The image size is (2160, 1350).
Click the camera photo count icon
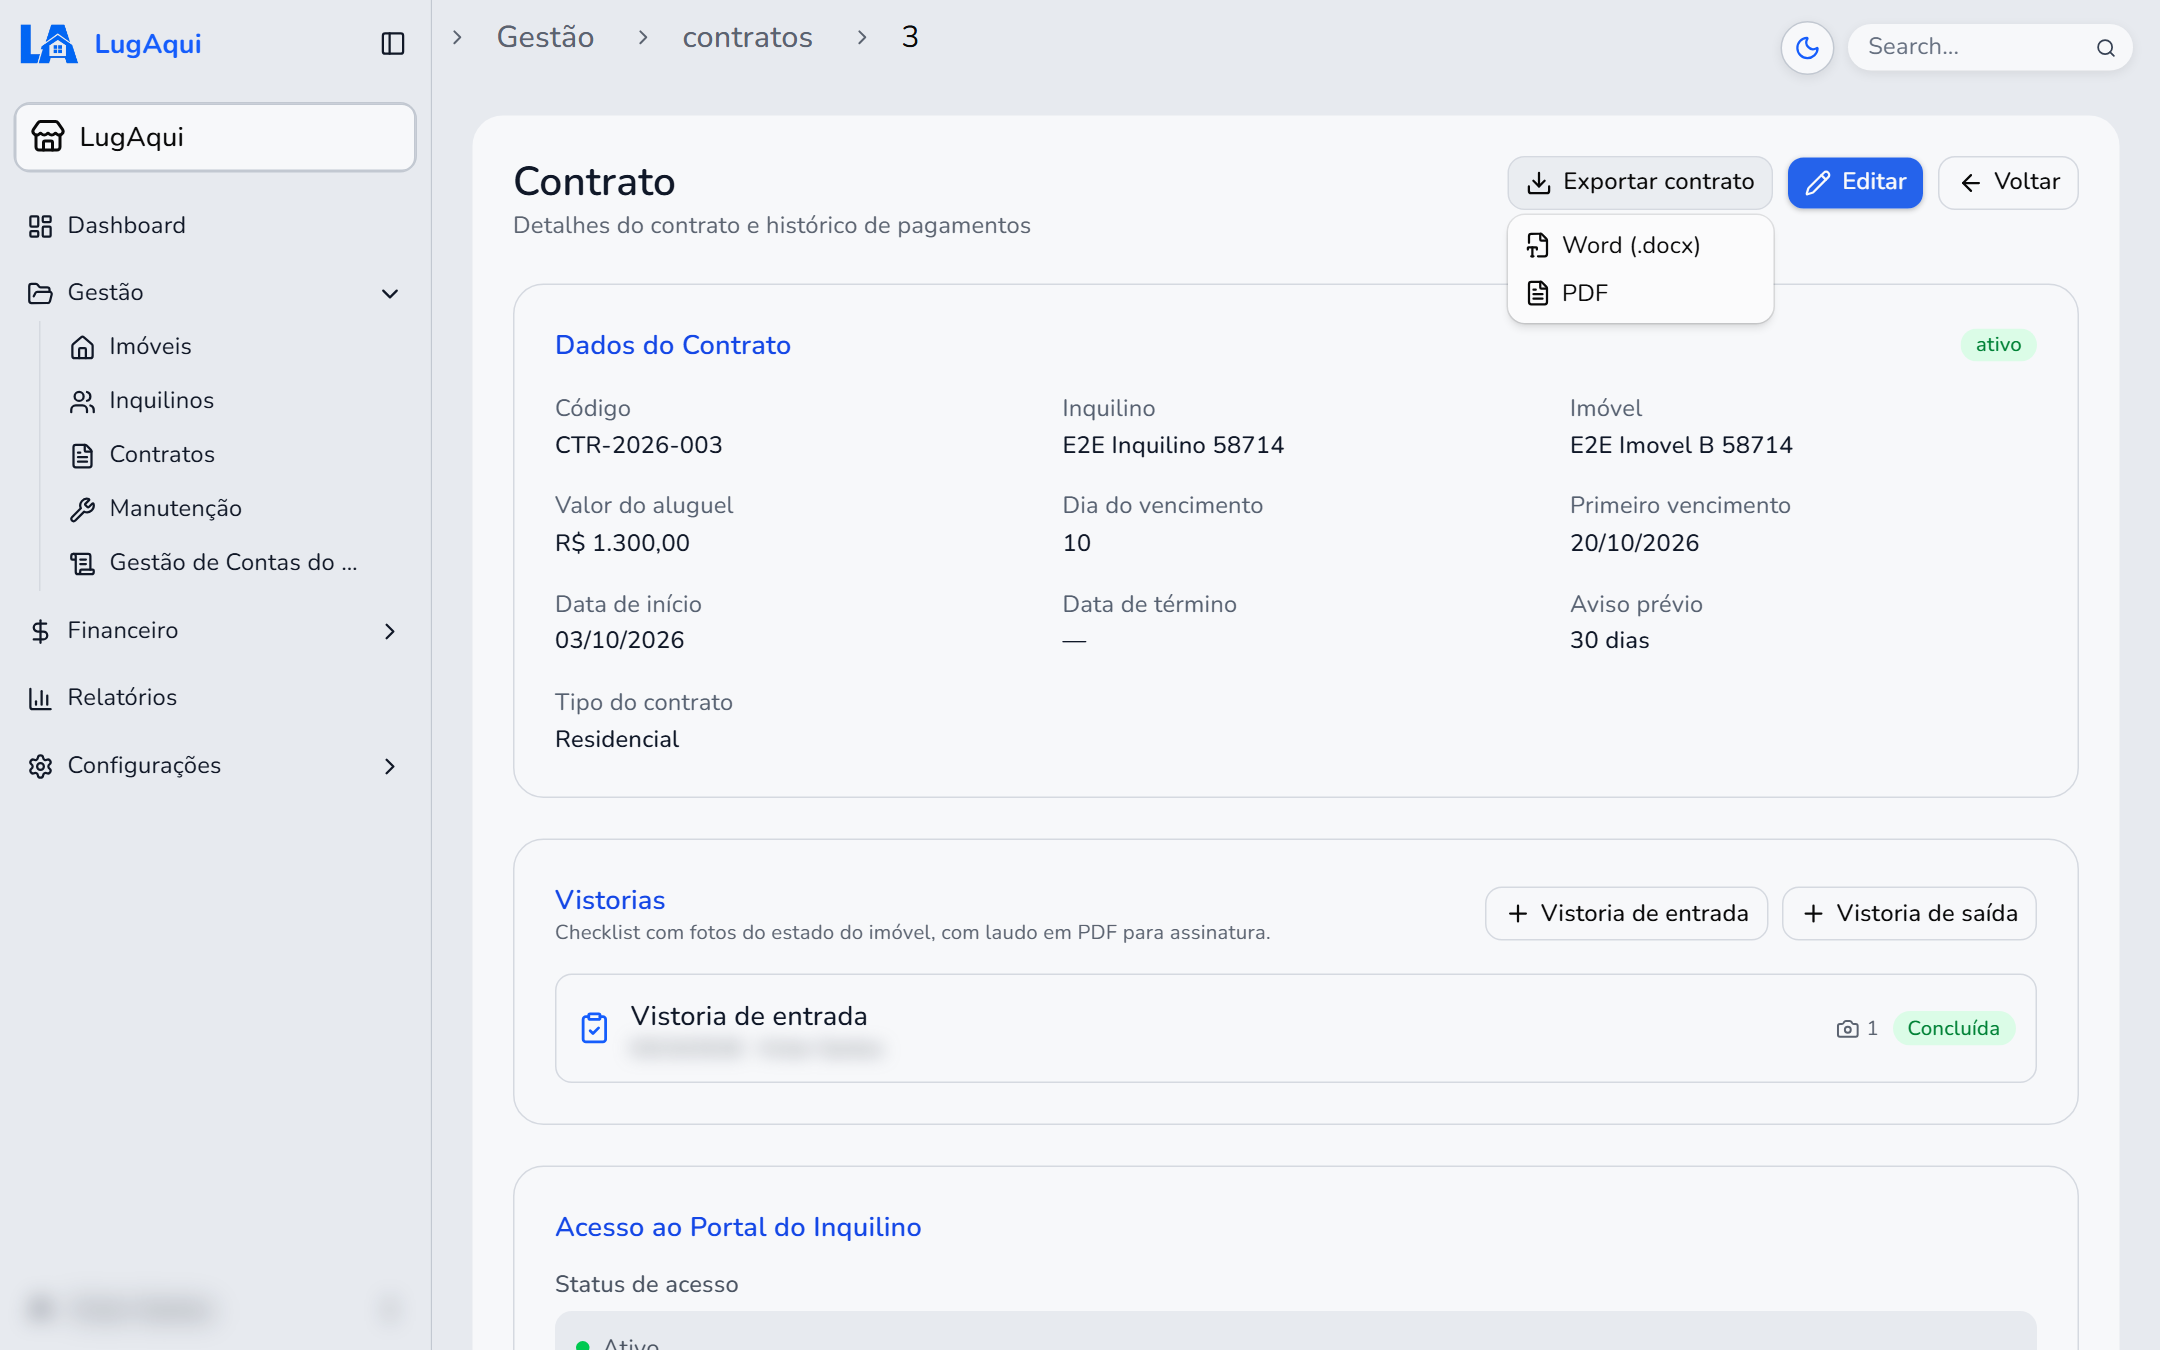[1847, 1029]
